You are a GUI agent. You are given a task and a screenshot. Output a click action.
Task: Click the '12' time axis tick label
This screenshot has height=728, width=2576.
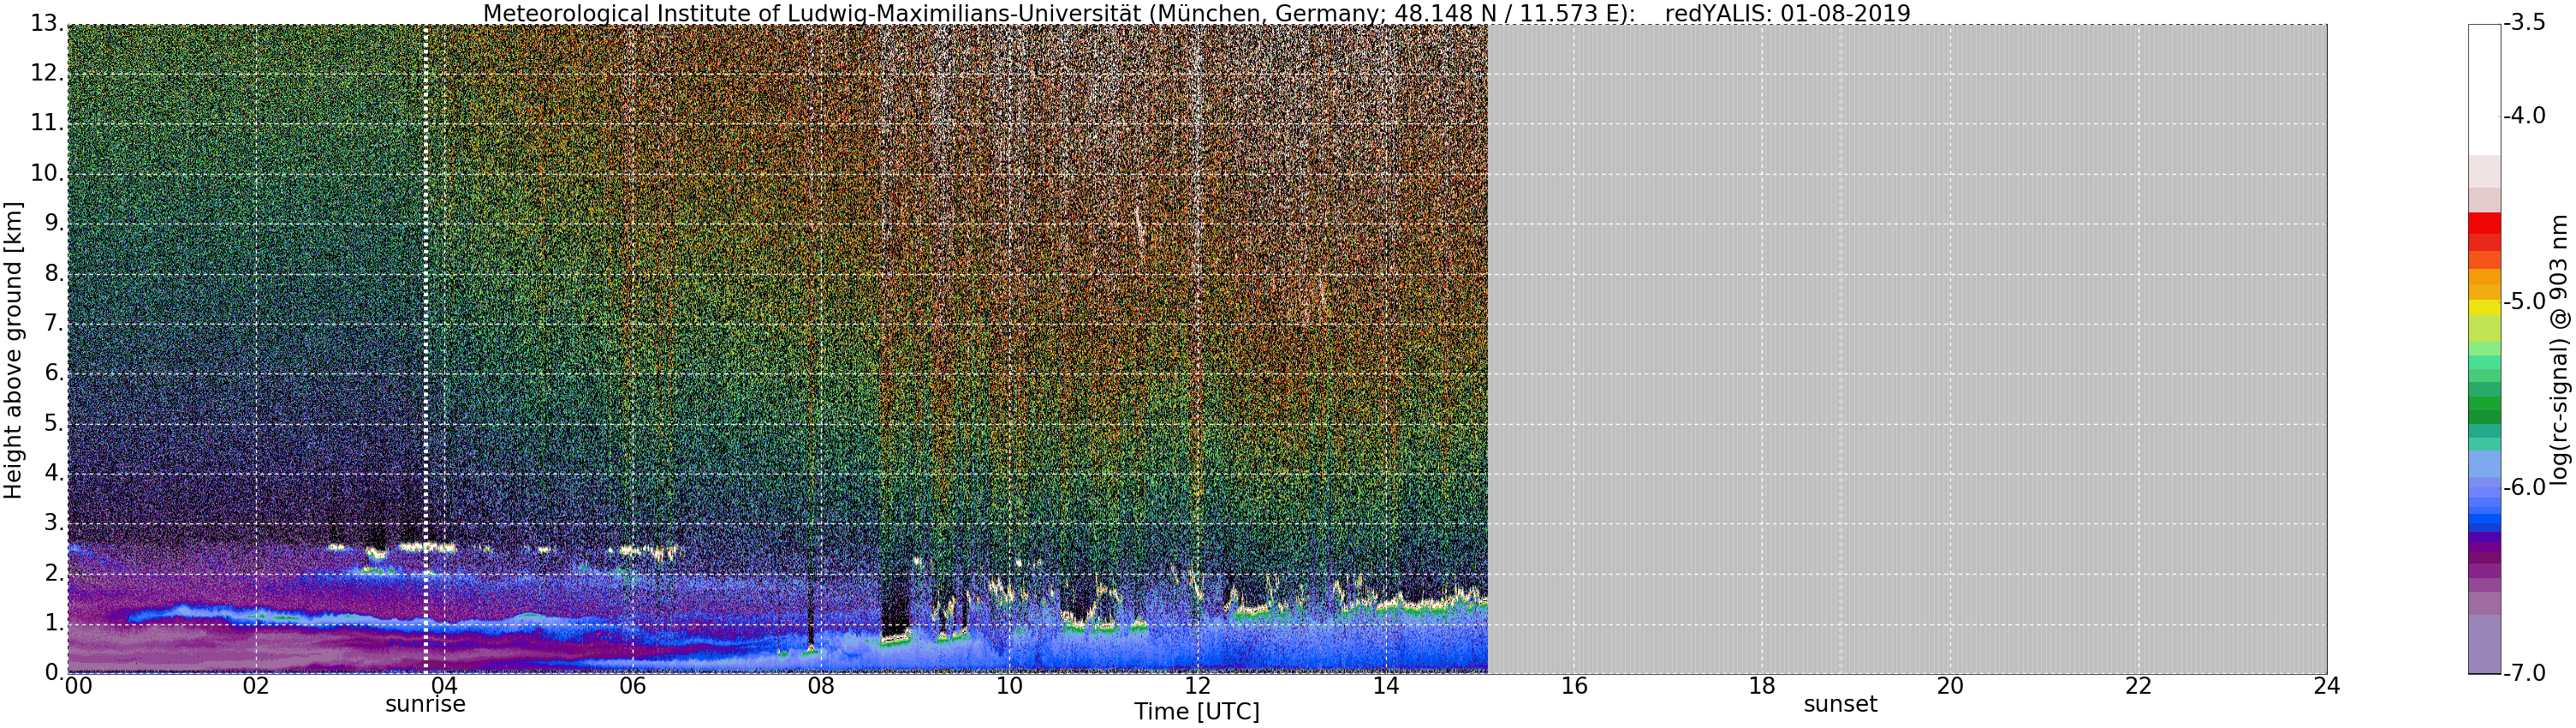click(1197, 686)
